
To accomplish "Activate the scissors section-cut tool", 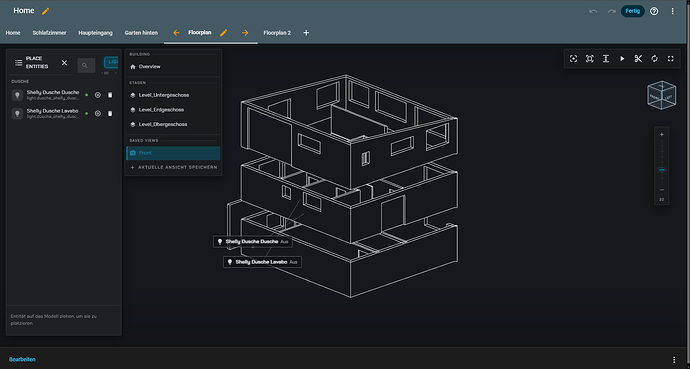I will tap(638, 58).
